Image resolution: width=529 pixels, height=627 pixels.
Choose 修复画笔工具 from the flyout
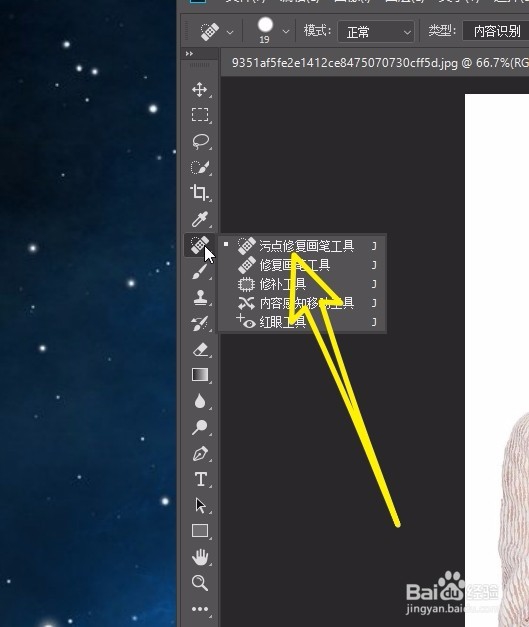coord(302,265)
